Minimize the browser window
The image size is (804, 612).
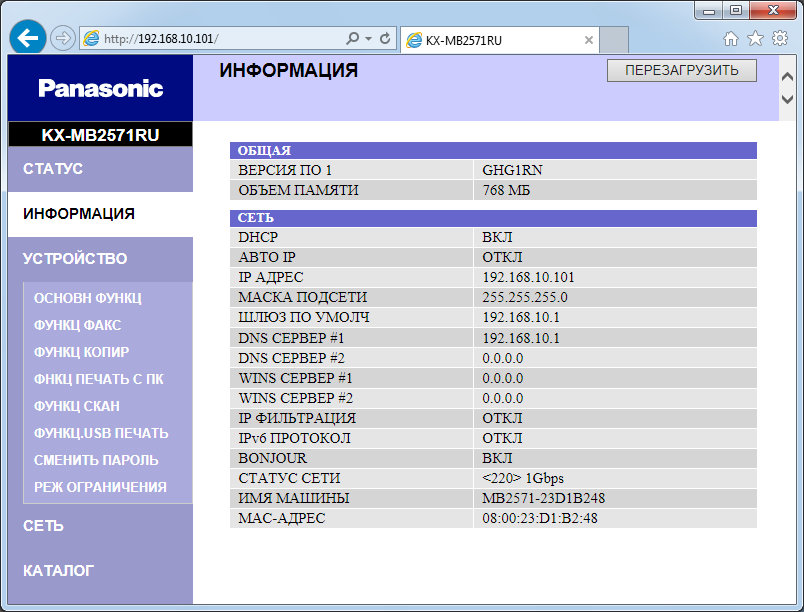coord(709,10)
